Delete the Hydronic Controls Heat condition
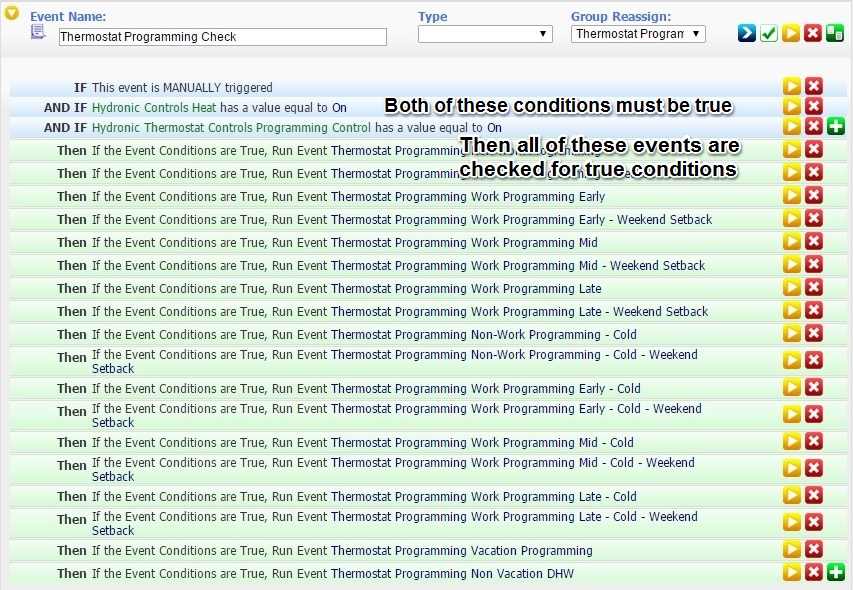This screenshot has height=590, width=853. 814,106
